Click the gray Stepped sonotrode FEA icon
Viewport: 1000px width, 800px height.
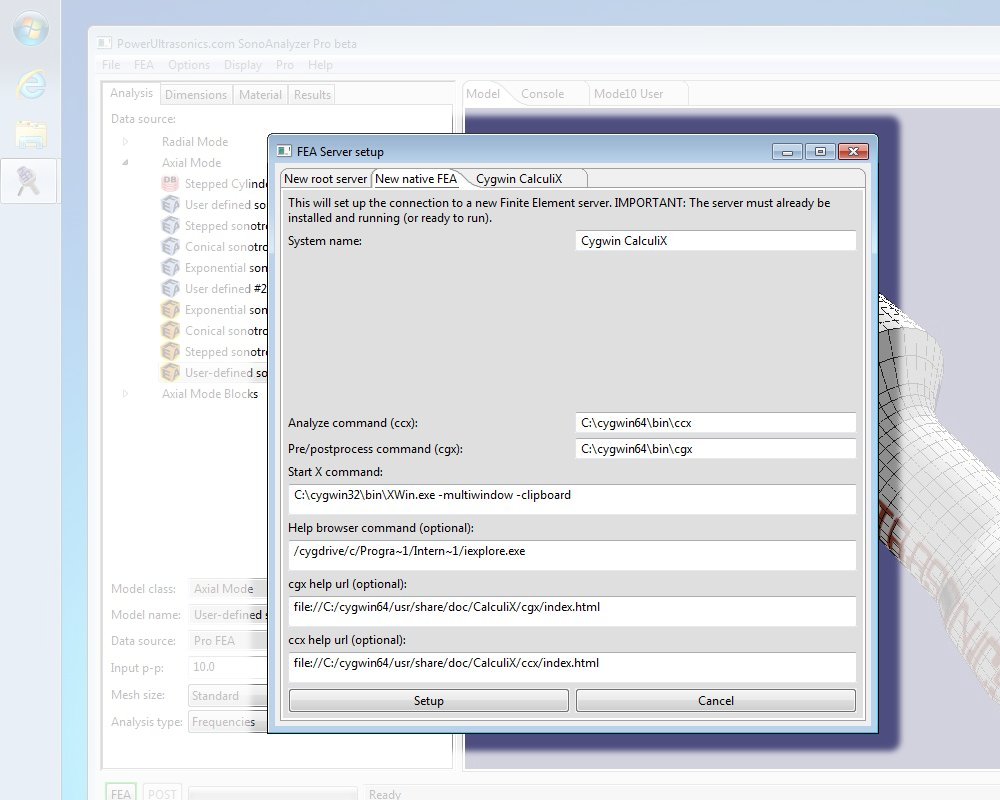click(170, 226)
